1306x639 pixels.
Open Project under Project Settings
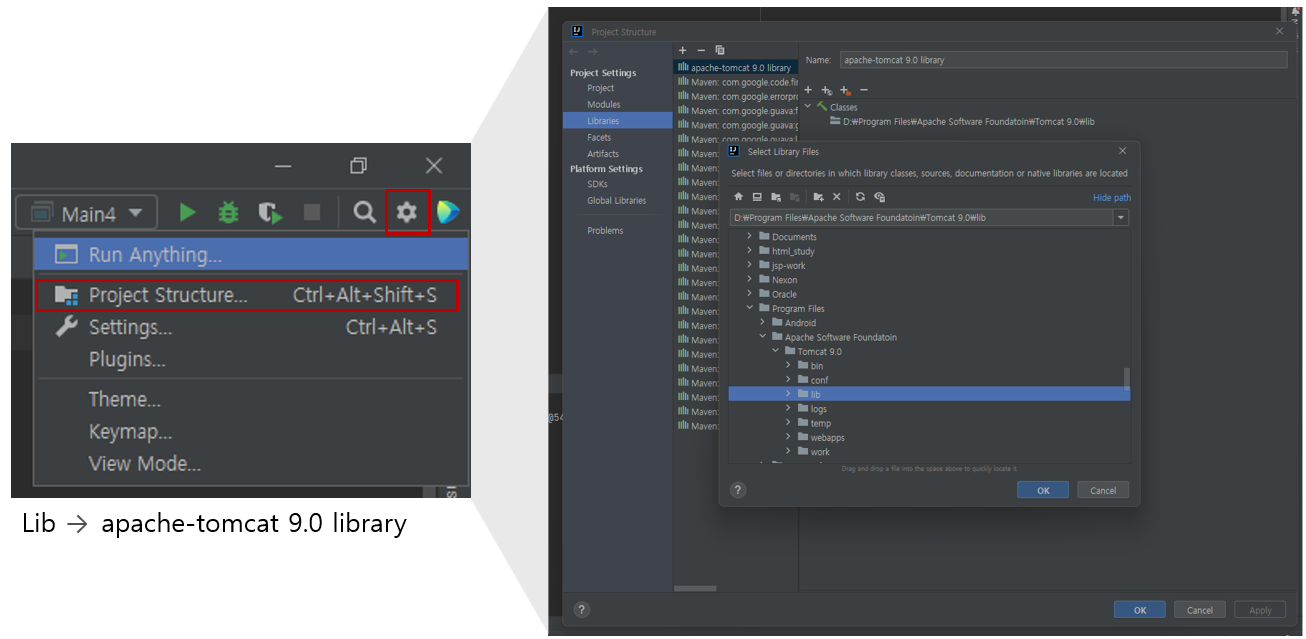600,88
